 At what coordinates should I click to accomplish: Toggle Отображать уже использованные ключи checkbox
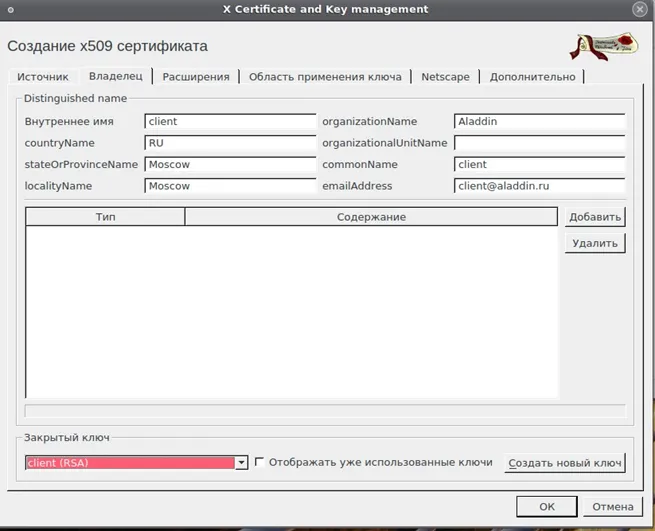pyautogui.click(x=259, y=462)
